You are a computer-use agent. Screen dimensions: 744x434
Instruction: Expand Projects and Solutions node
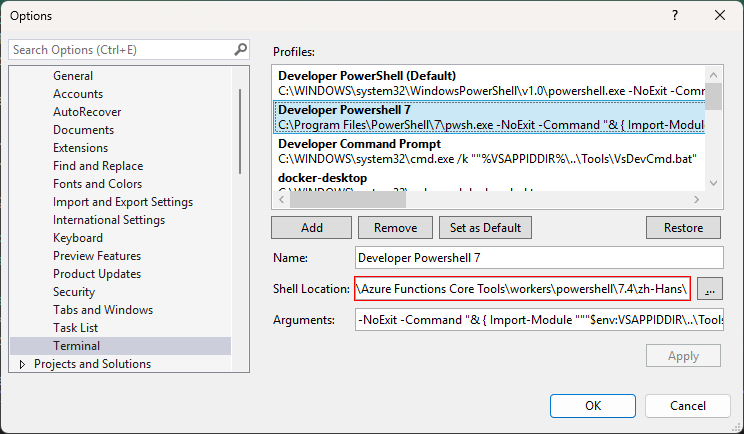pyautogui.click(x=22, y=364)
